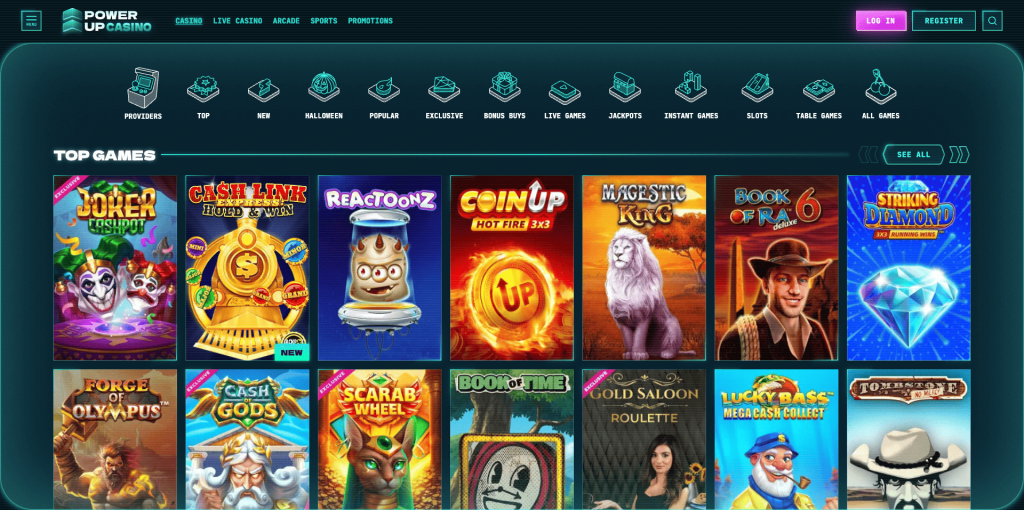Open the Coin Up Hot Fire tile
This screenshot has height=510, width=1024.
point(512,268)
